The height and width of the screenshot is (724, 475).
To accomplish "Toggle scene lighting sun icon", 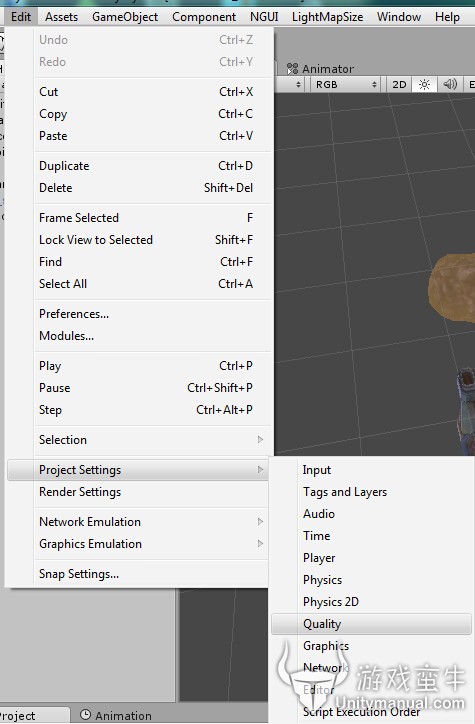I will (424, 84).
